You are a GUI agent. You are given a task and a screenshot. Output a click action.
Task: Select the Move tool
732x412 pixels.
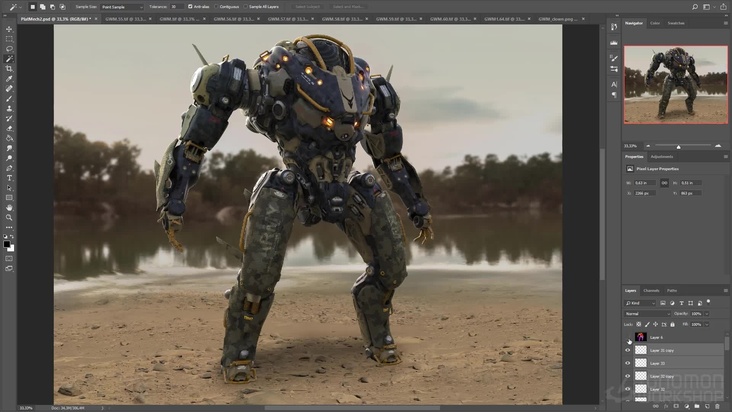pos(9,29)
